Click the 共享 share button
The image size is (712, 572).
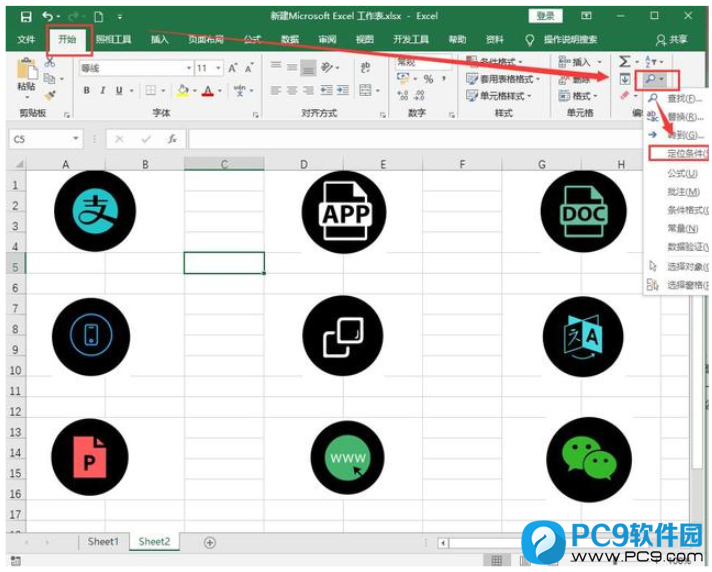pyautogui.click(x=671, y=40)
